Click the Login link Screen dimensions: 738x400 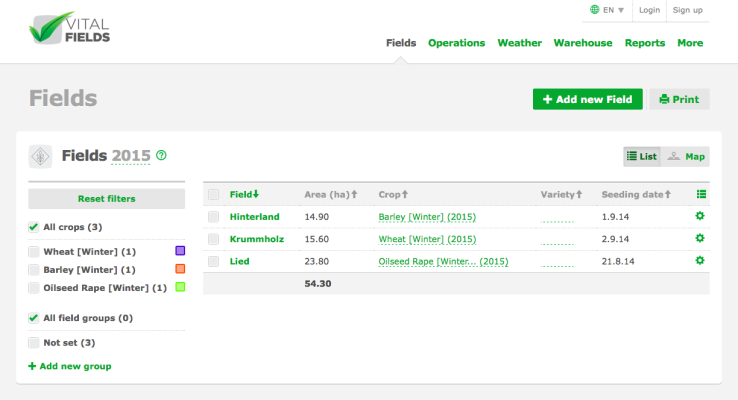click(650, 10)
